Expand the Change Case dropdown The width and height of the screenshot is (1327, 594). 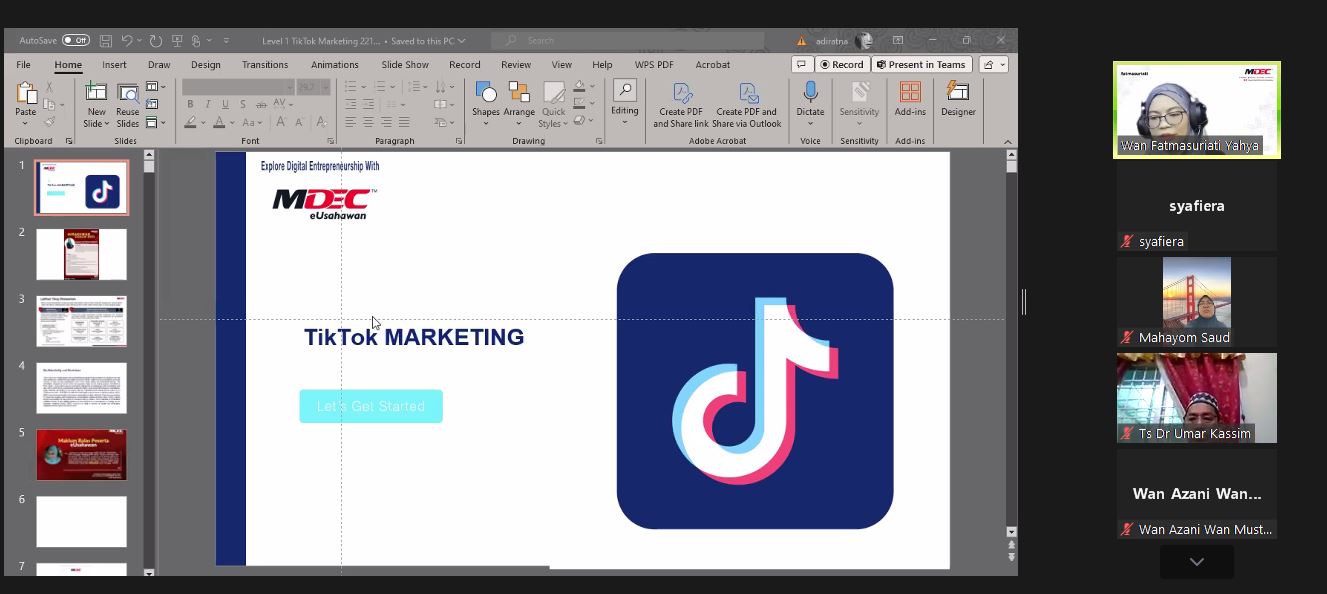[261, 122]
